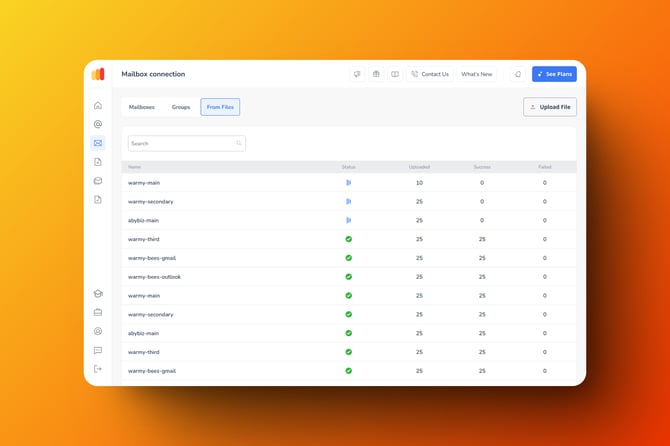Click the See Plans button
This screenshot has height=446, width=670.
(x=554, y=74)
